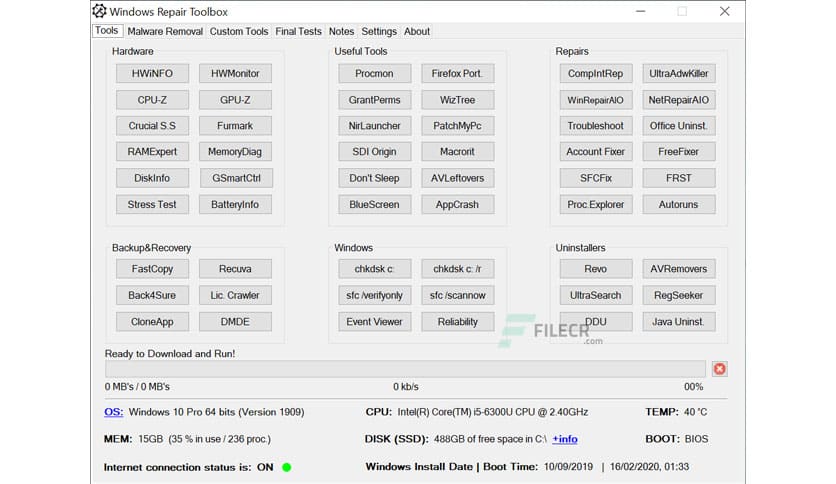This screenshot has height=484, width=836.
Task: Run DMDE
Action: pos(235,322)
